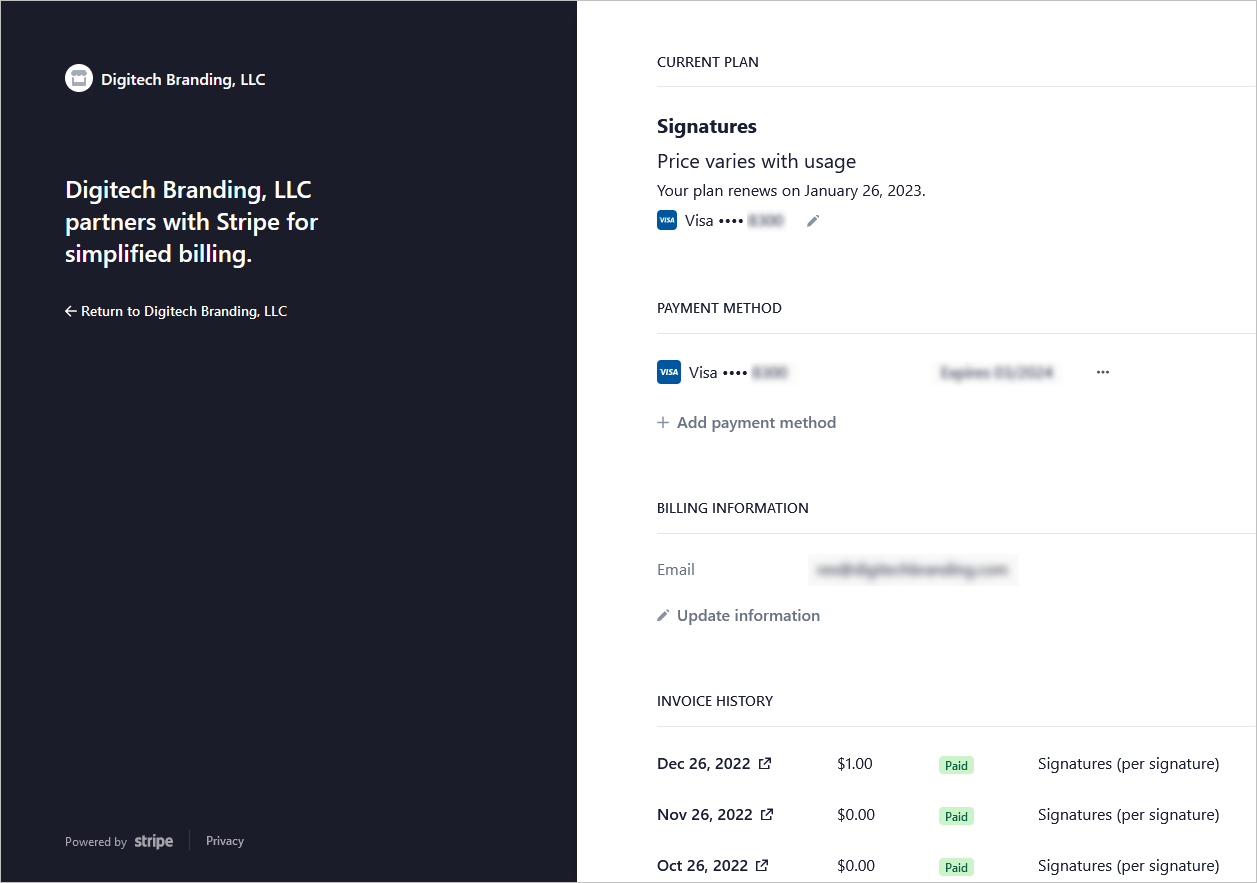This screenshot has height=883, width=1257.
Task: Click the Visa logo in Payment Method section
Action: [x=669, y=372]
